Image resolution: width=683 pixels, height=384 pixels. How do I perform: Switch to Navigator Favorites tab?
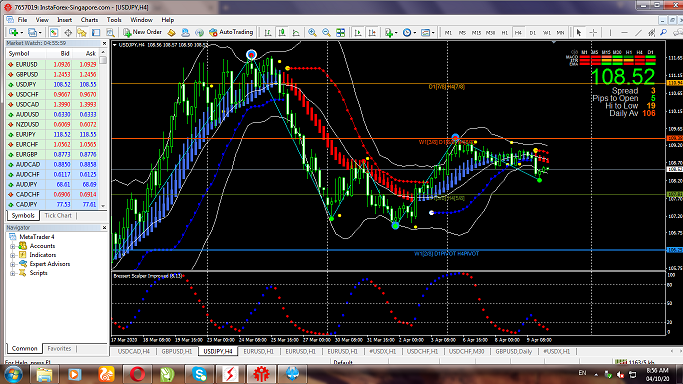coord(59,349)
